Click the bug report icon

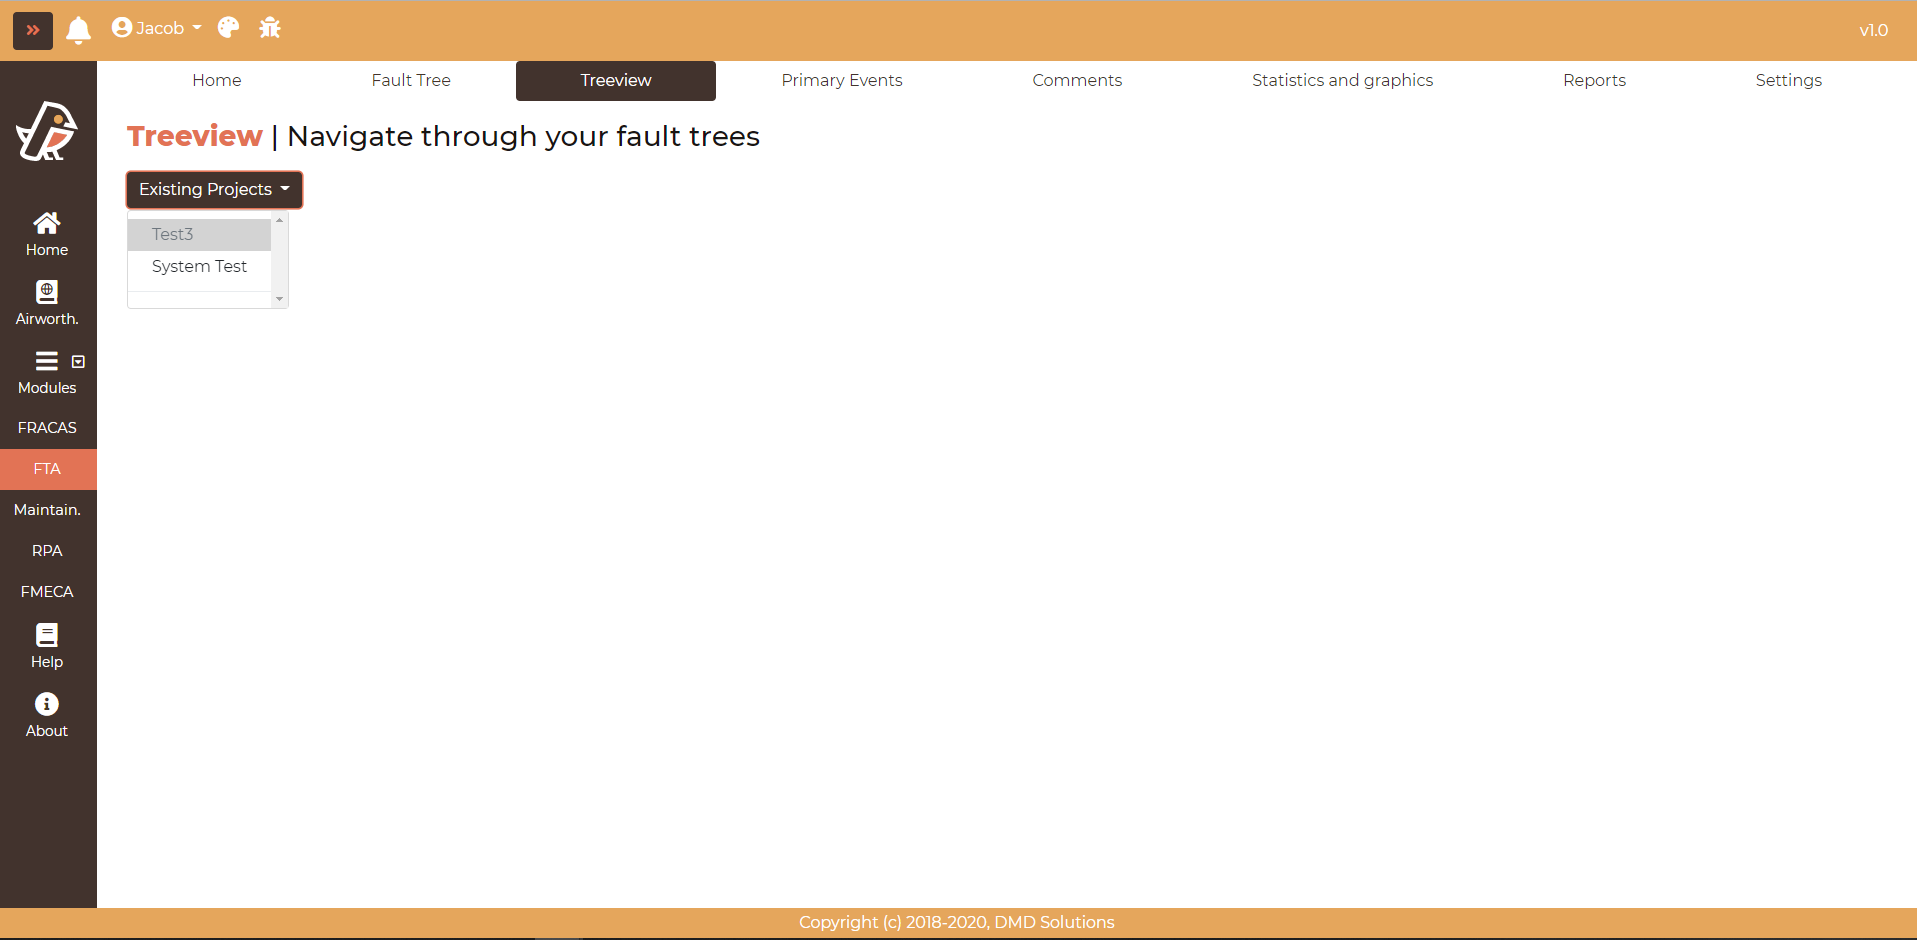pos(270,28)
